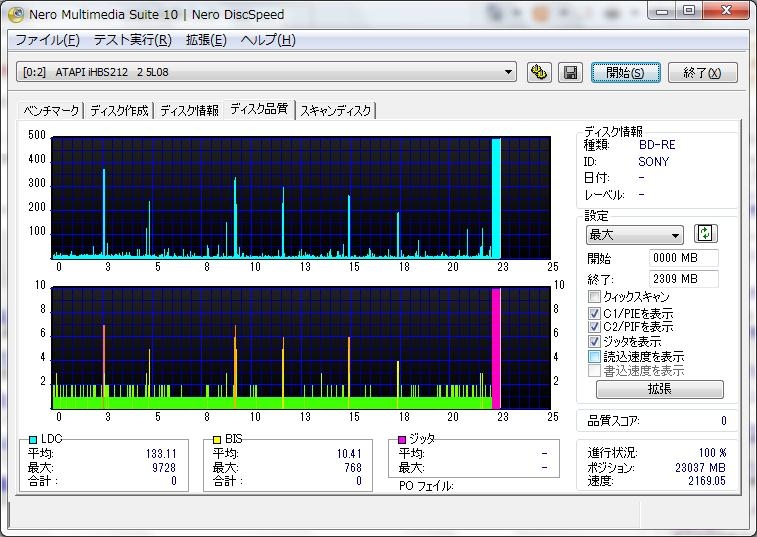The height and width of the screenshot is (537, 757).
Task: Switch to the ディスク作成 tab
Action: 119,111
